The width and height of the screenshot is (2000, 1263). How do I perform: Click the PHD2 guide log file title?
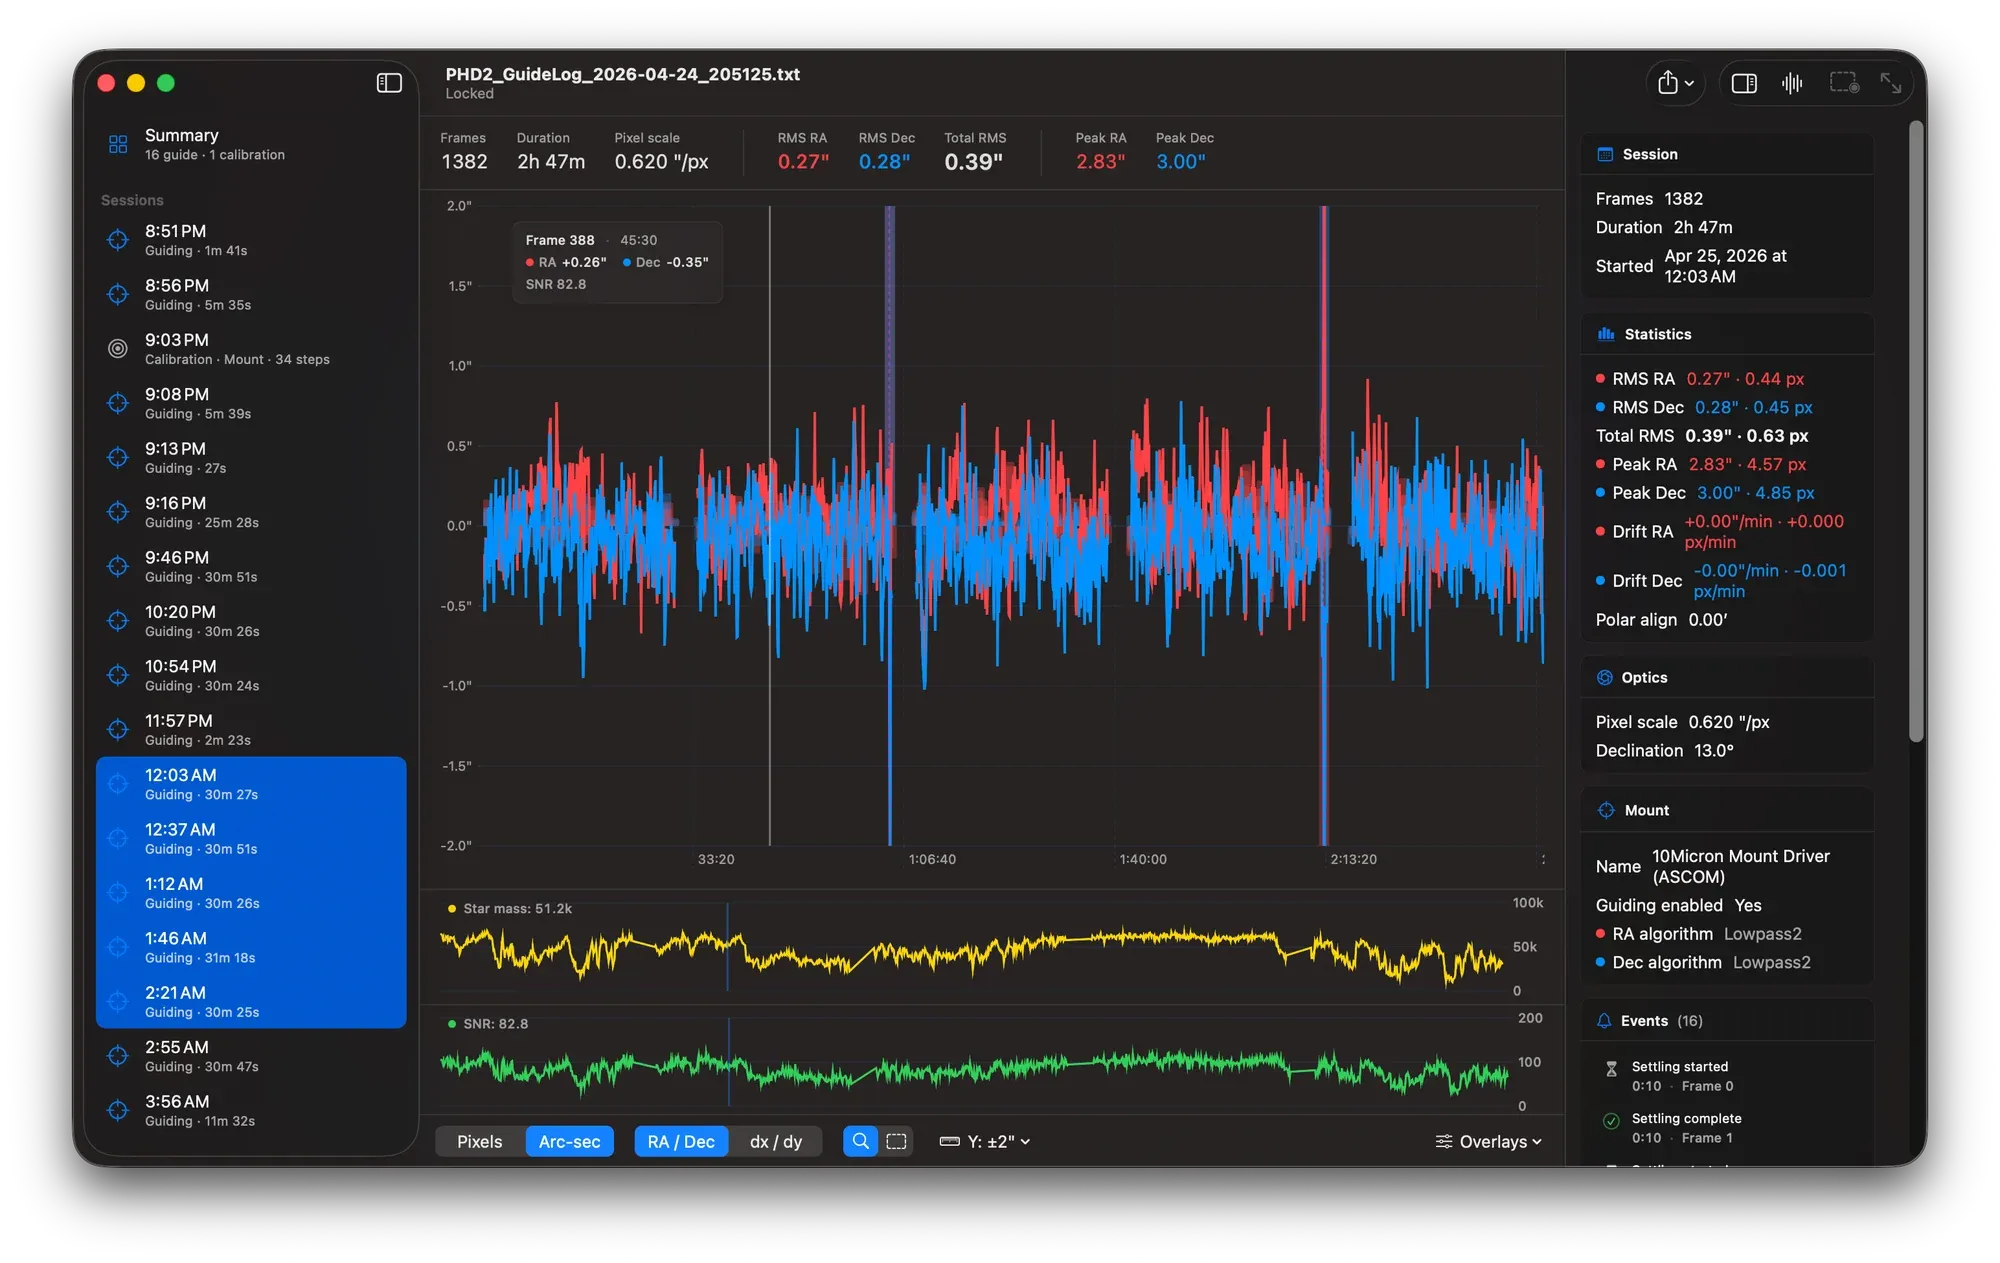(622, 74)
